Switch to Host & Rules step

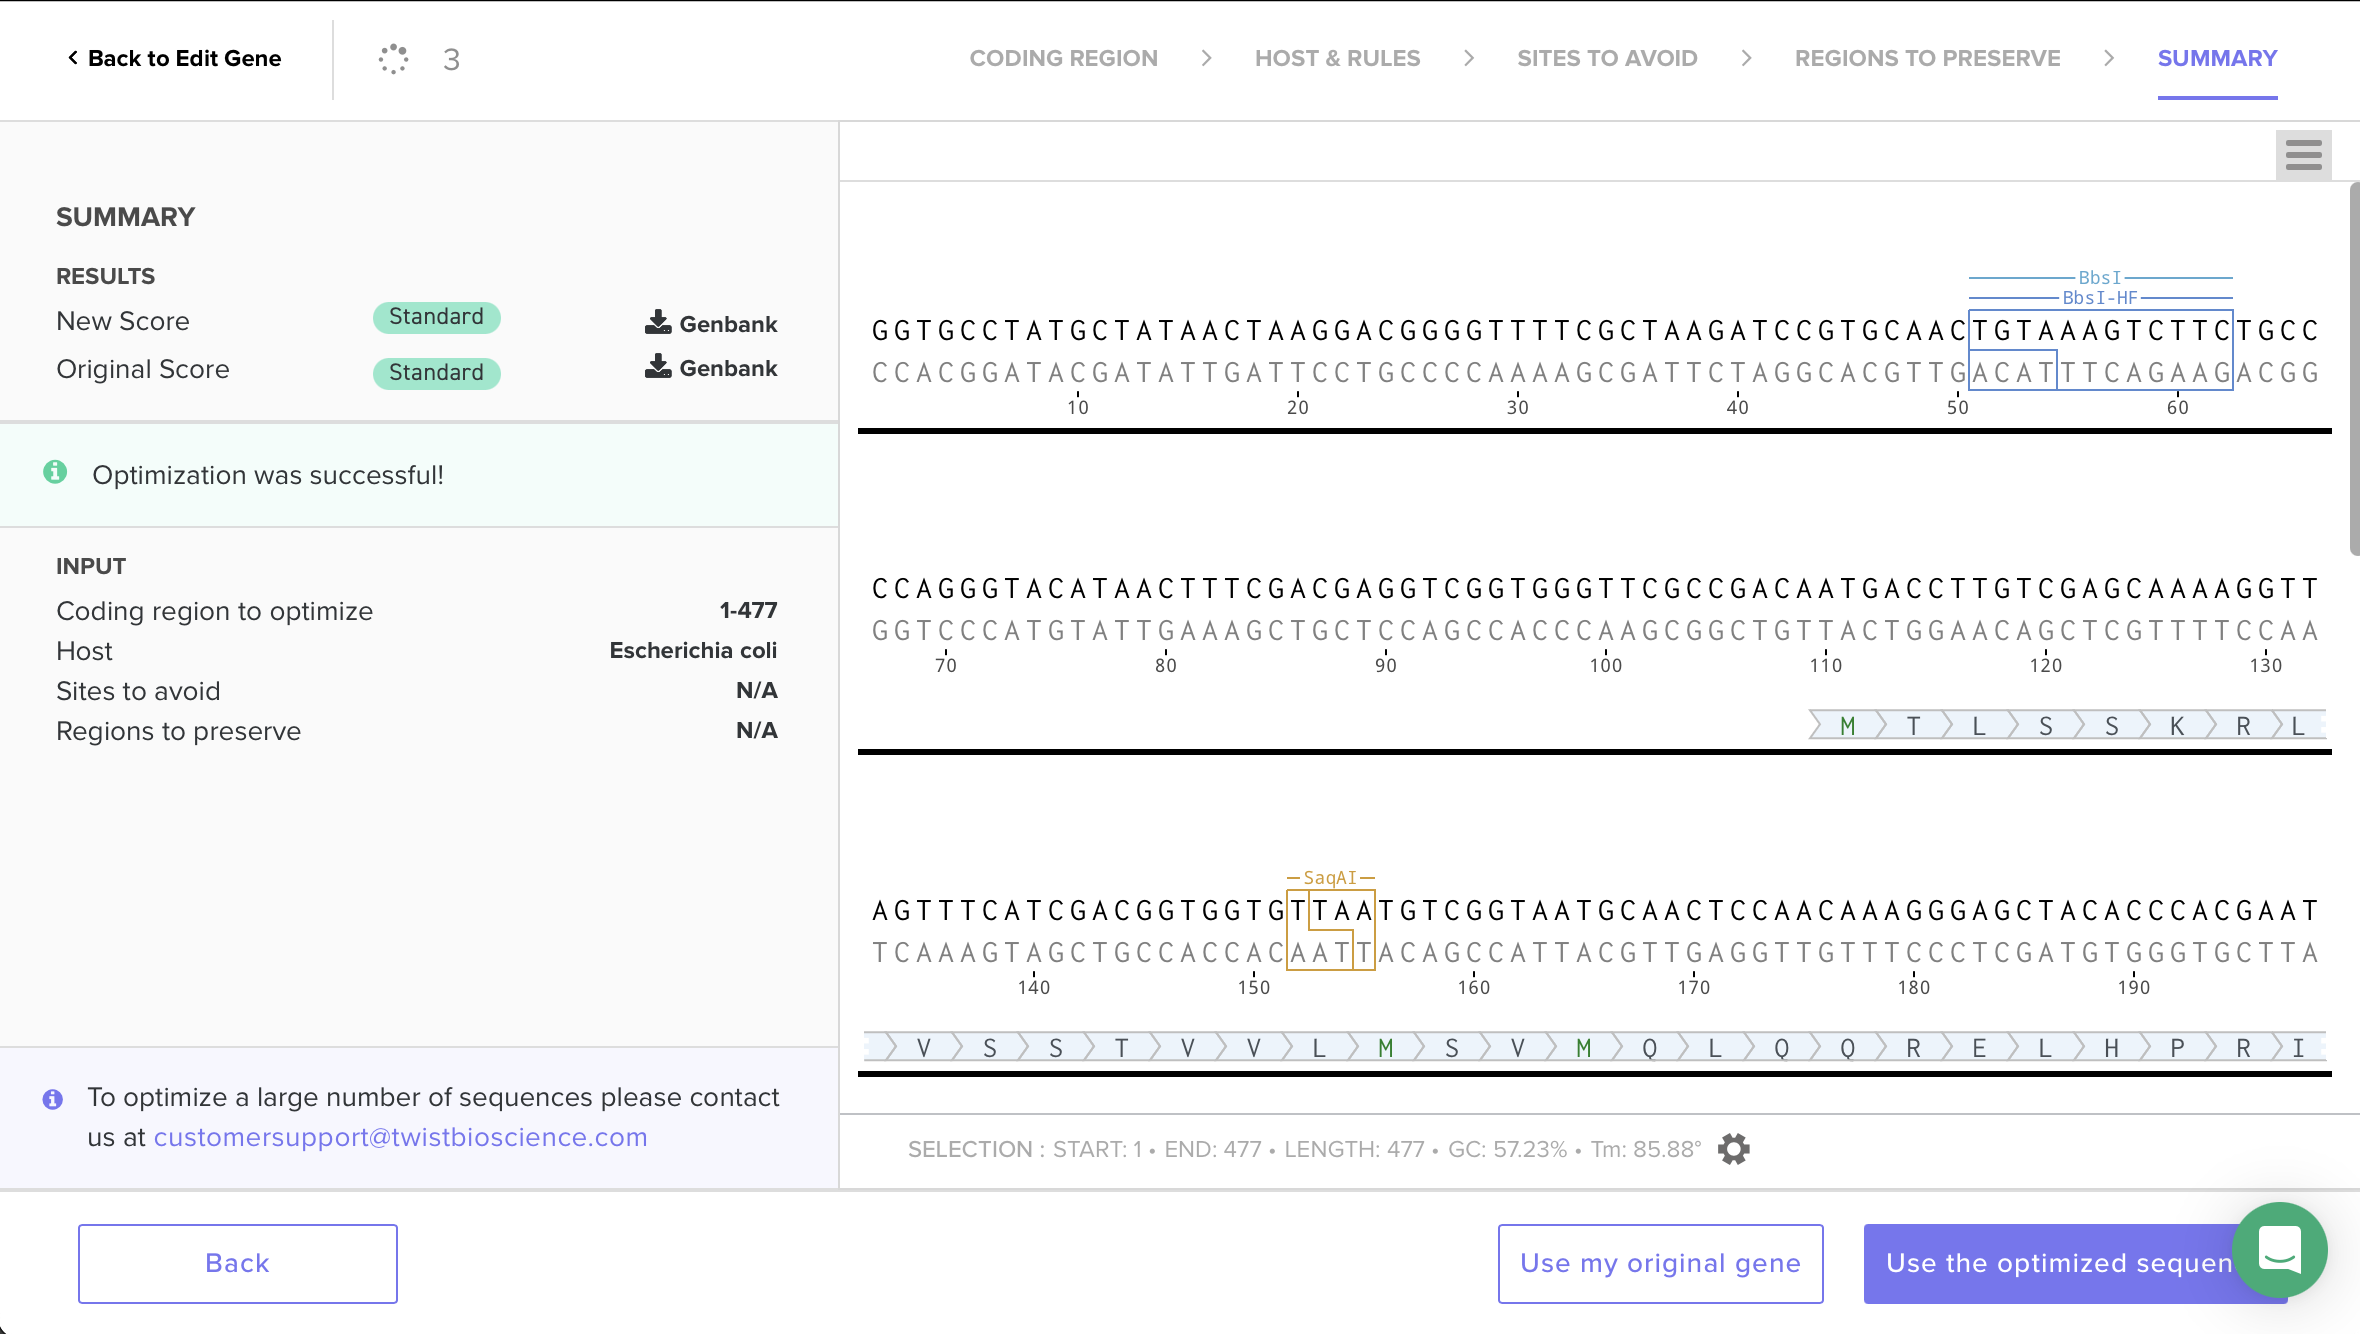pyautogui.click(x=1337, y=59)
